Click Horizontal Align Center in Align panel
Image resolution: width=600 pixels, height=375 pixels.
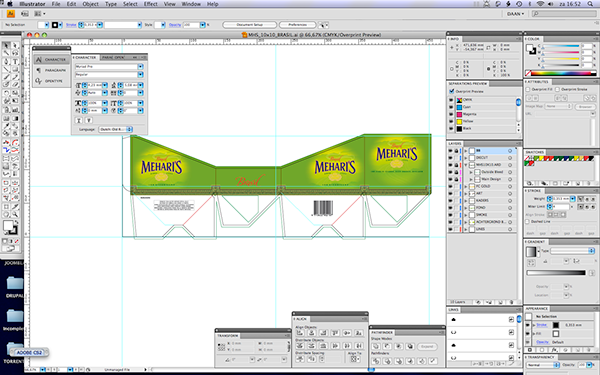311,333
